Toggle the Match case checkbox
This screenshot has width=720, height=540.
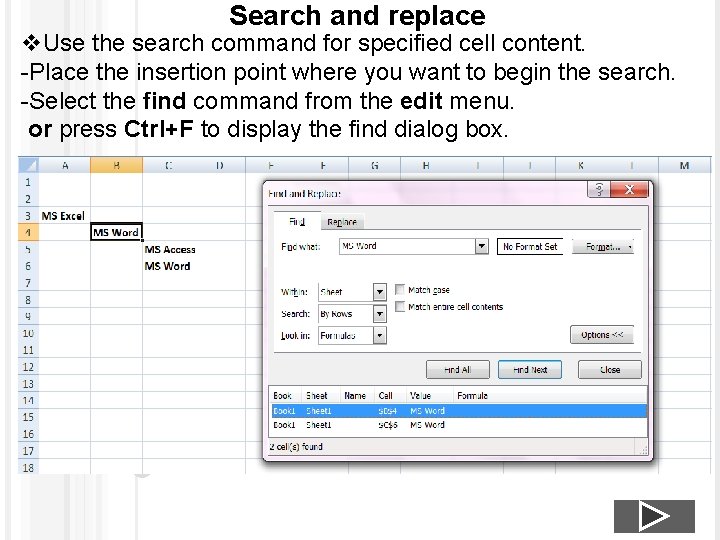point(400,289)
